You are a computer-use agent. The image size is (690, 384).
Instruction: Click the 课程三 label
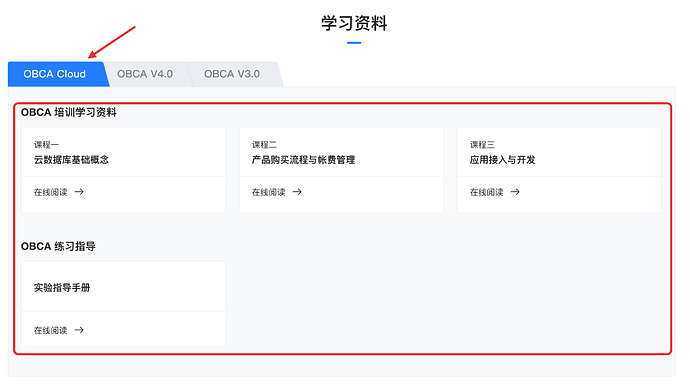tap(482, 145)
